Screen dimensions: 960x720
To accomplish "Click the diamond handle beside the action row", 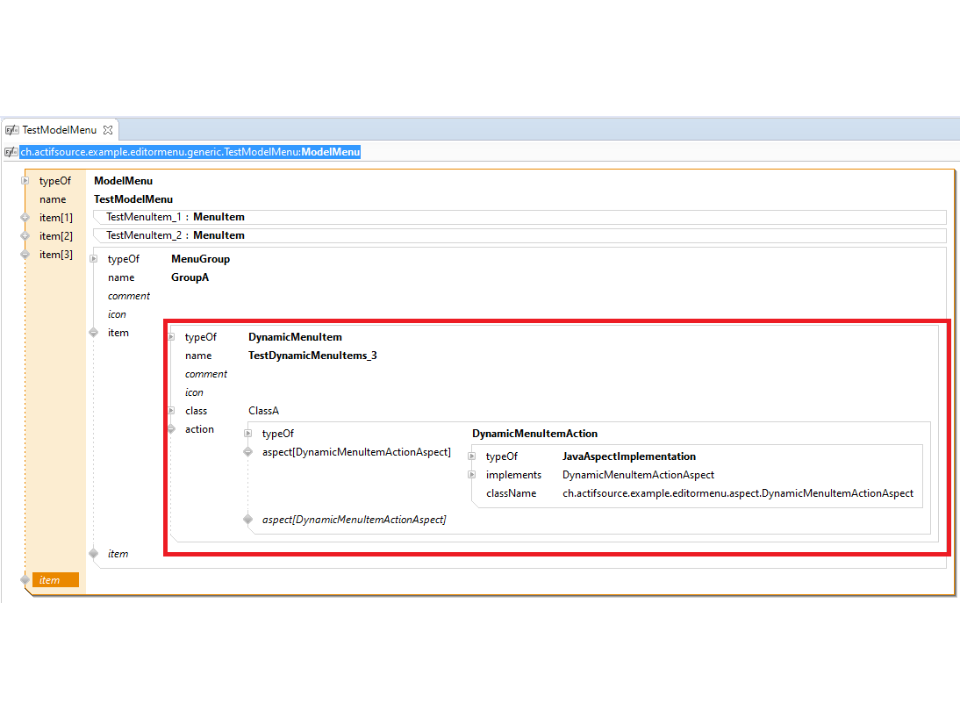I will 171,429.
